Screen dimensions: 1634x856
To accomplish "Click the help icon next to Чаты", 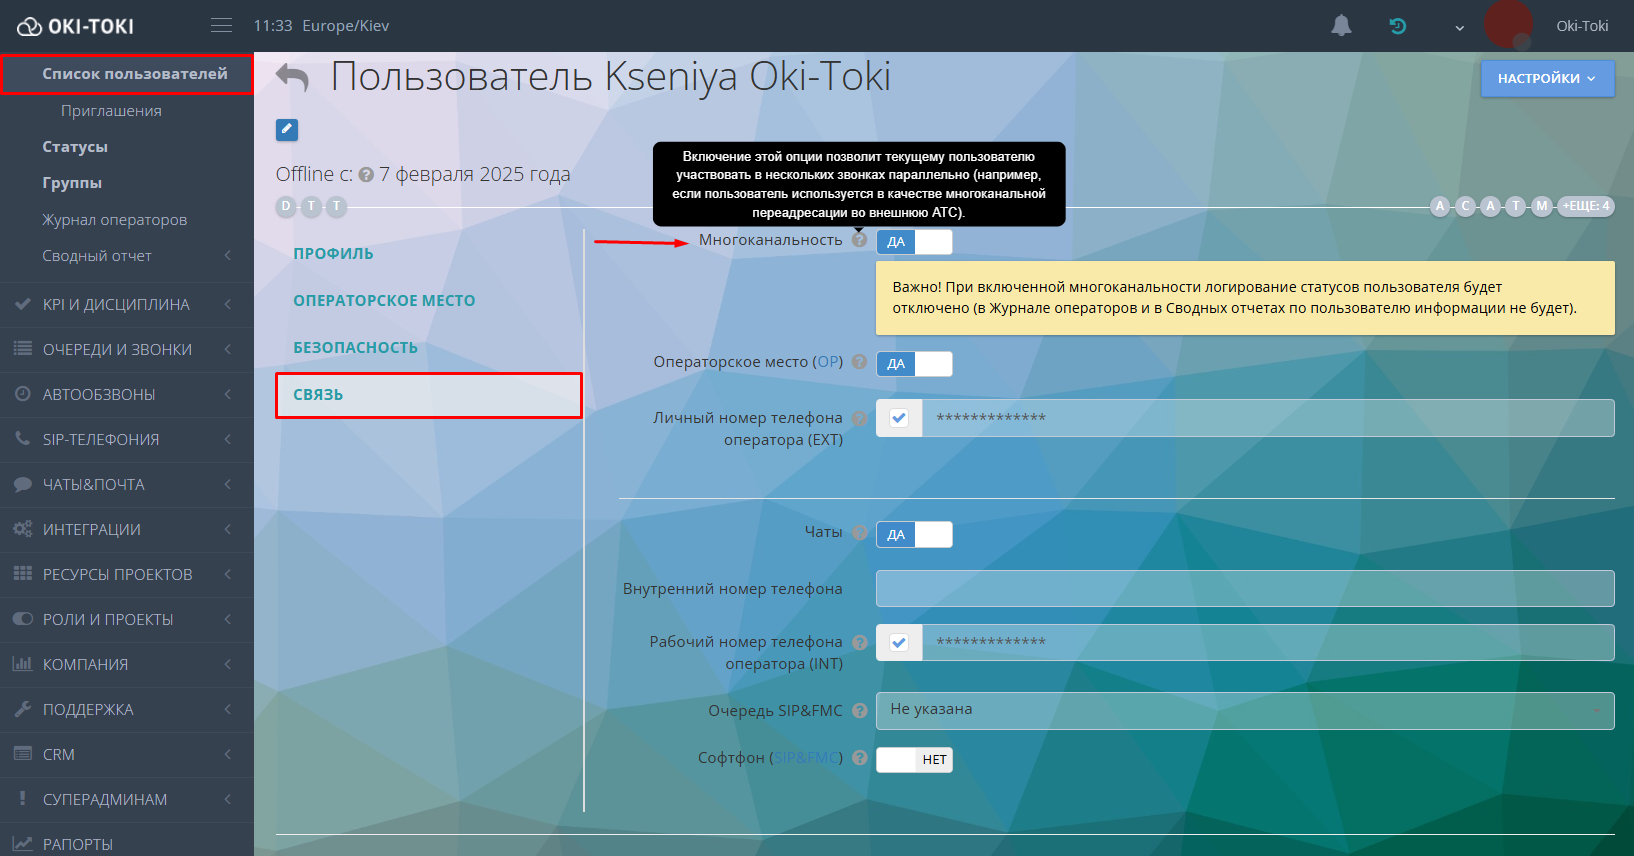I will (859, 533).
